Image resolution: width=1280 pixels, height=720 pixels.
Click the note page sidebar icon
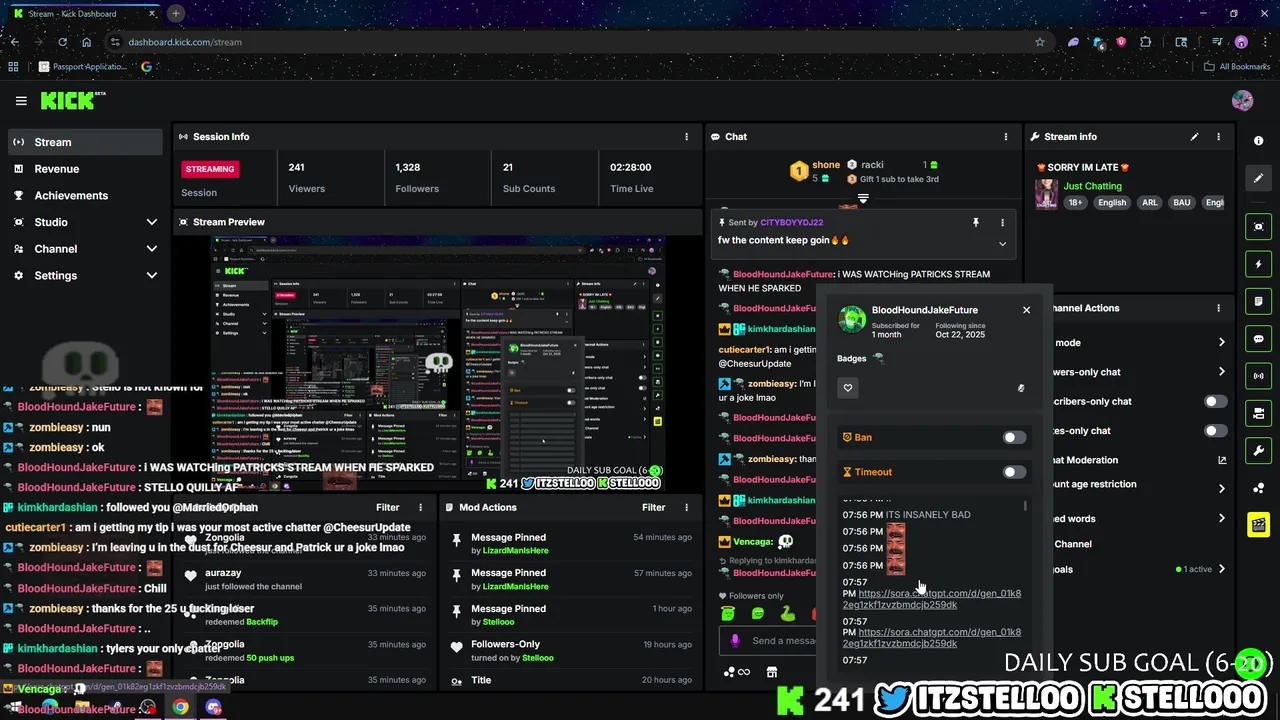pyautogui.click(x=1258, y=301)
